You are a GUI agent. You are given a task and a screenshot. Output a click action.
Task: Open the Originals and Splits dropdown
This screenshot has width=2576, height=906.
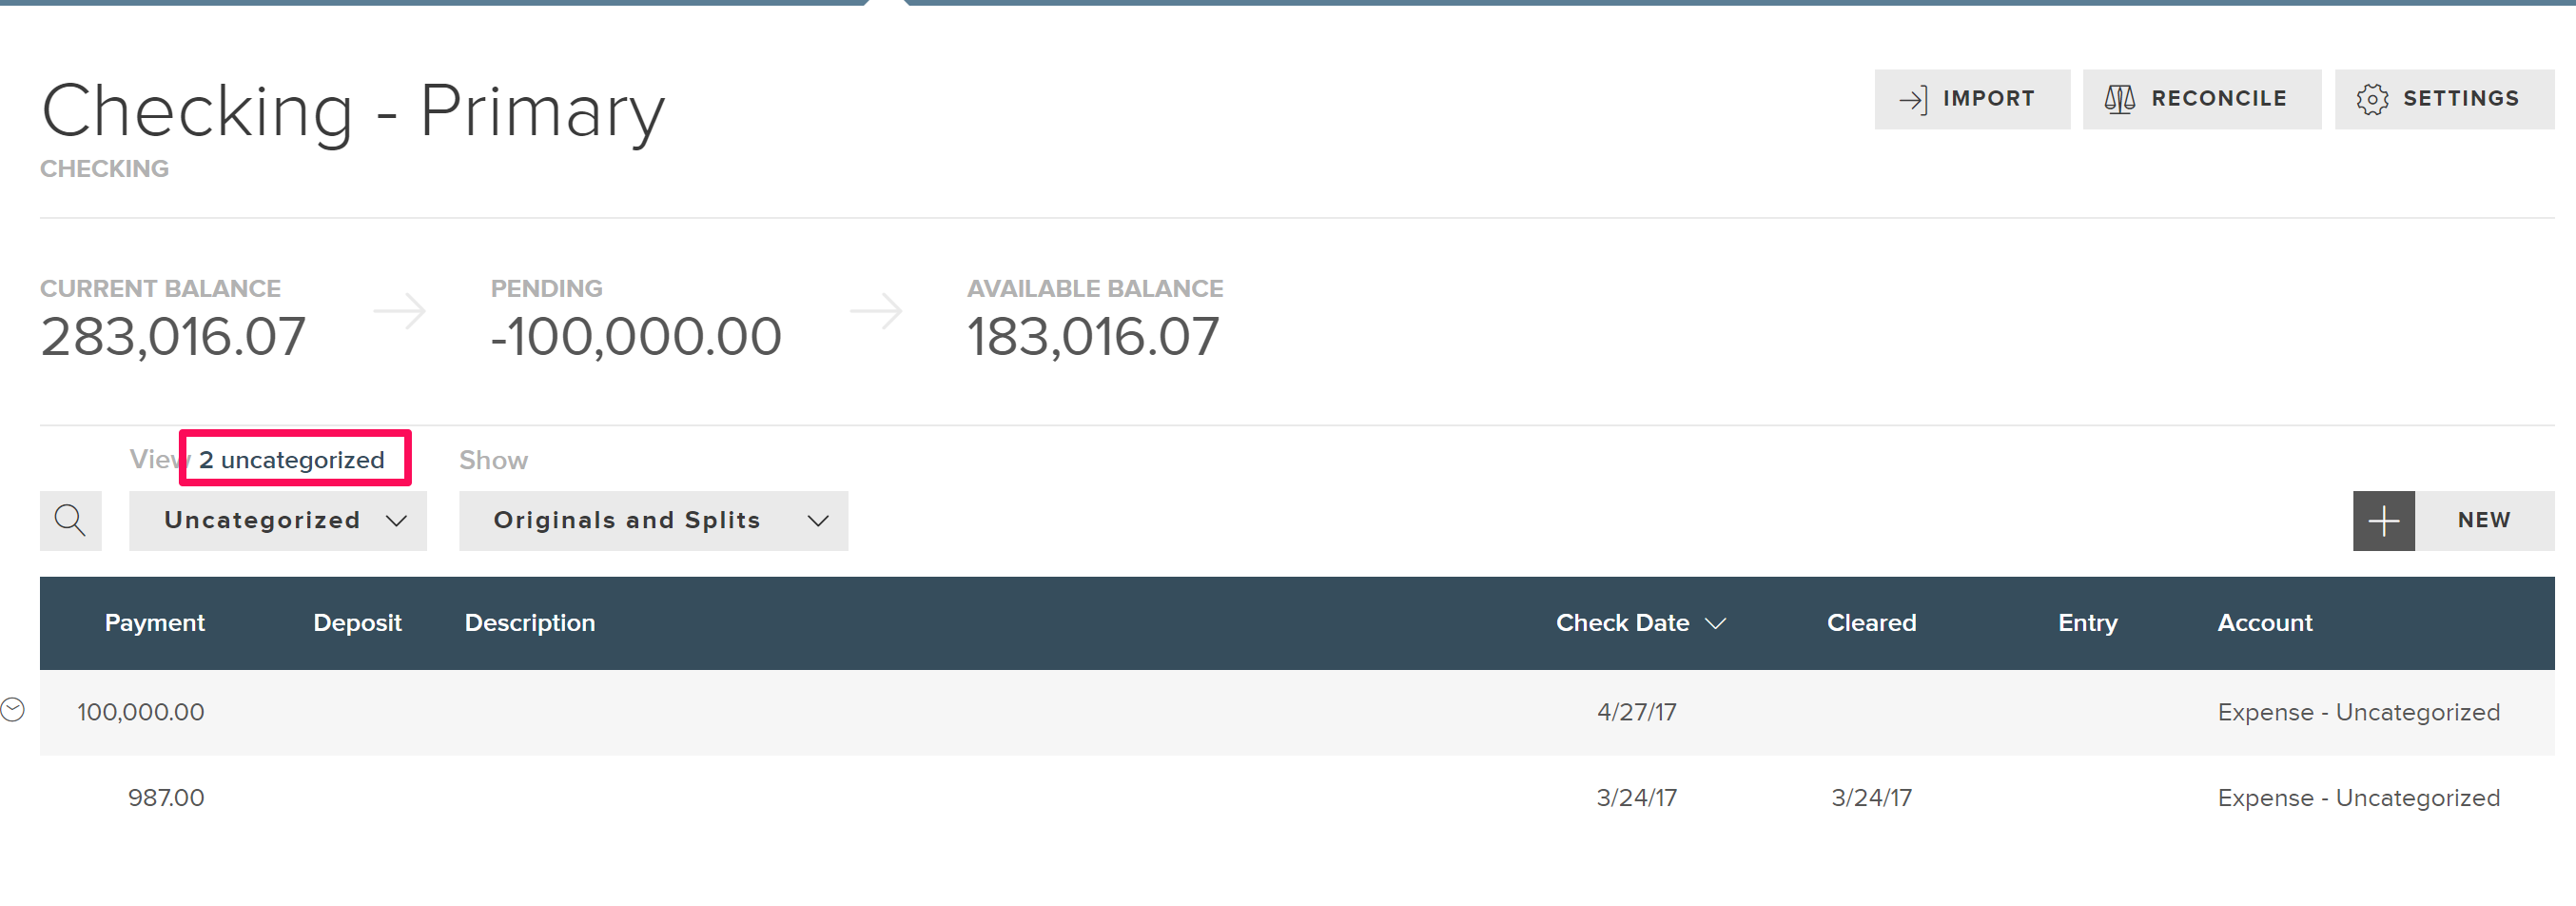pos(653,520)
